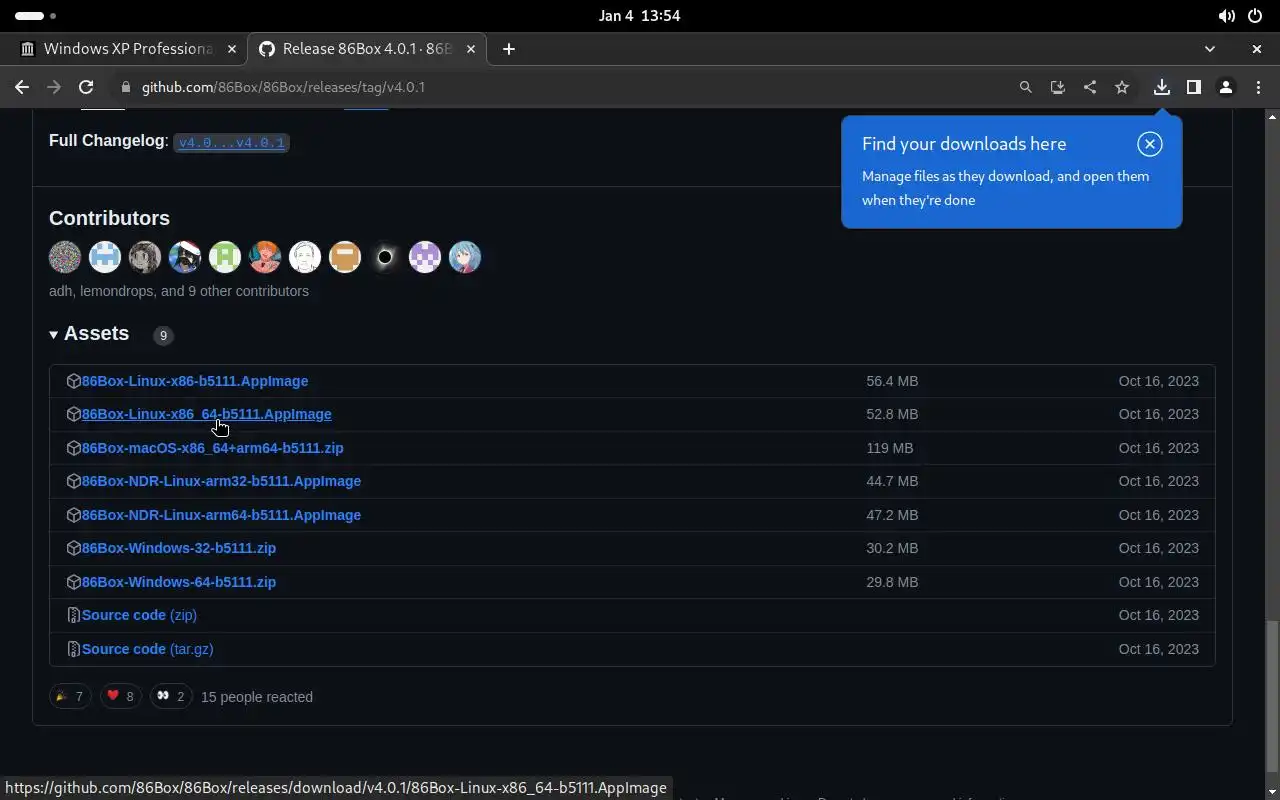This screenshot has height=800, width=1280.
Task: Open the first contributor avatar
Action: point(65,257)
